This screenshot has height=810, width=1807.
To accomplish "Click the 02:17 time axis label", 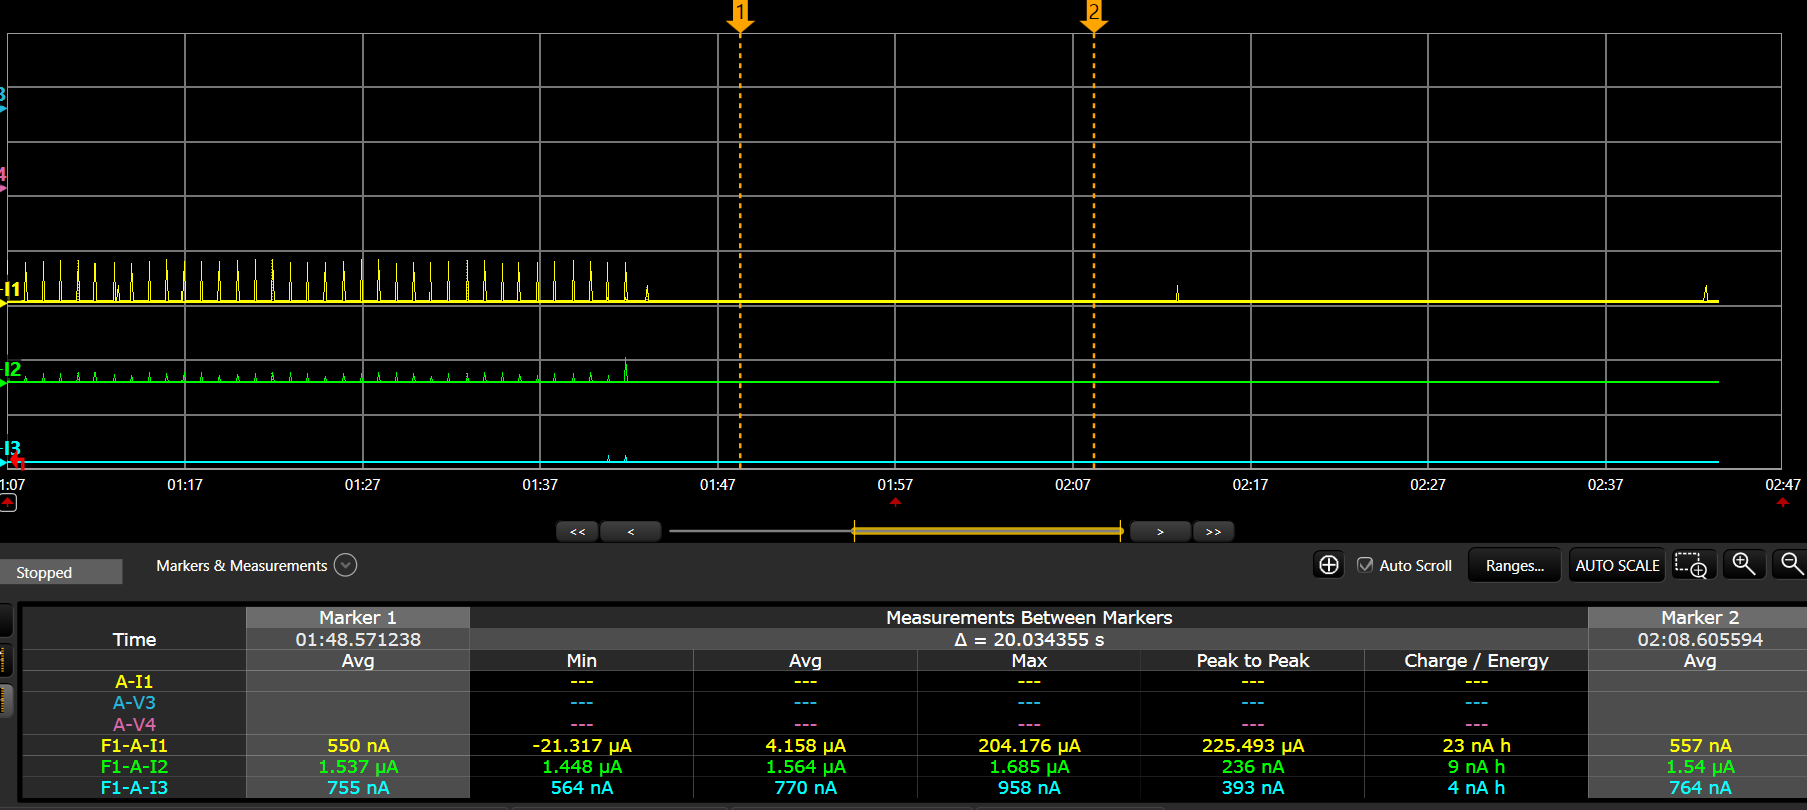I will (1250, 484).
